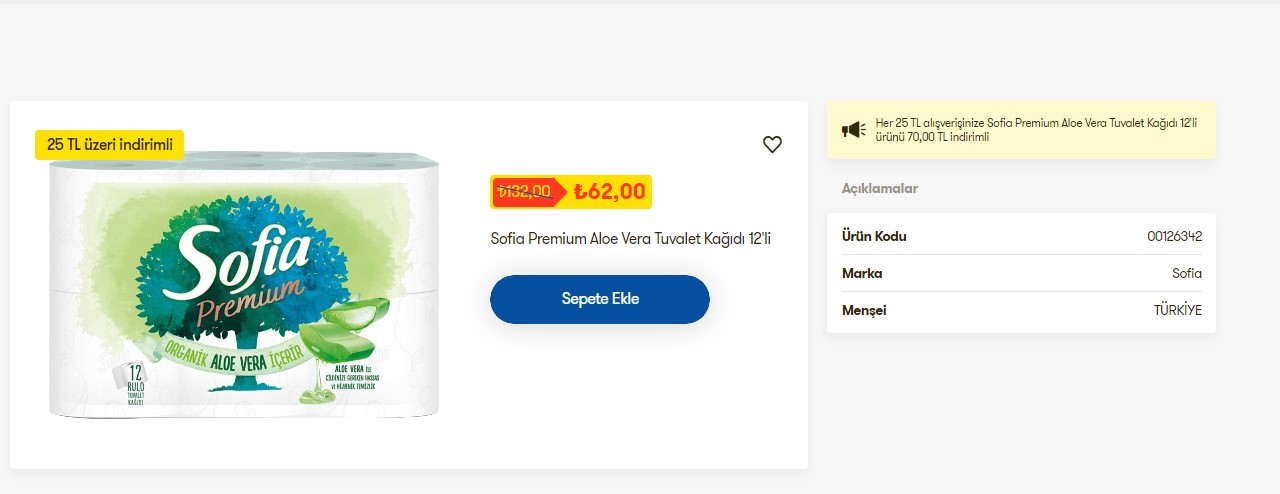1280x494 pixels.
Task: Click the product code 00126342 value
Action: pyautogui.click(x=1174, y=237)
